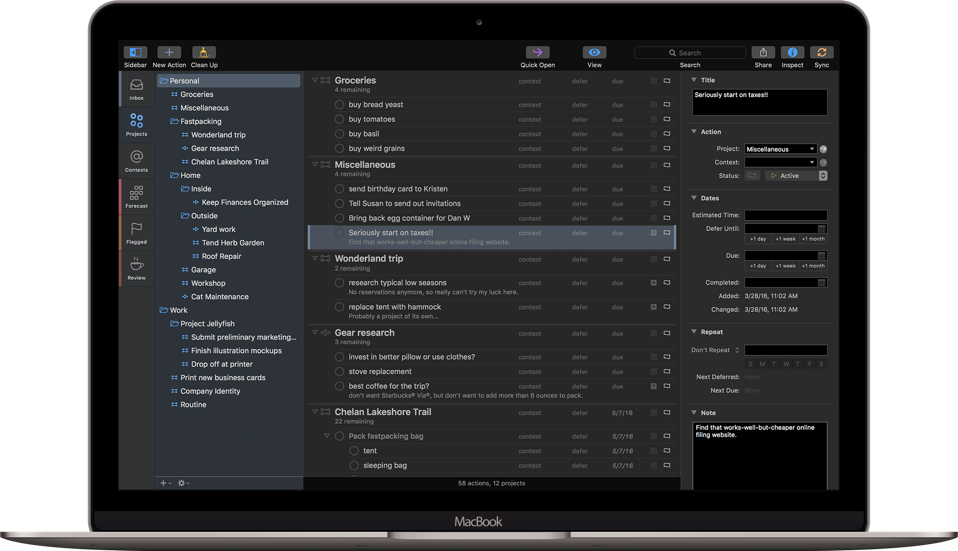This screenshot has width=958, height=551.
Task: Open the View options eye icon
Action: (594, 53)
